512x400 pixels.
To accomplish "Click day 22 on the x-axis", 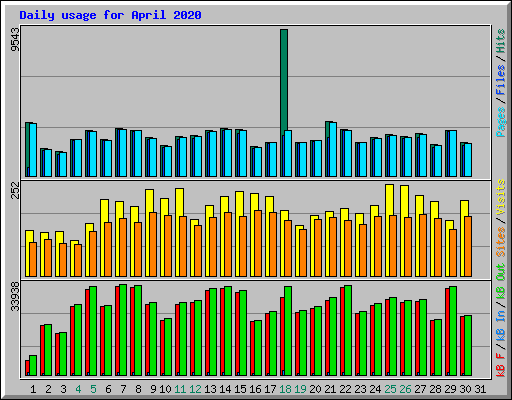I will pos(345,389).
